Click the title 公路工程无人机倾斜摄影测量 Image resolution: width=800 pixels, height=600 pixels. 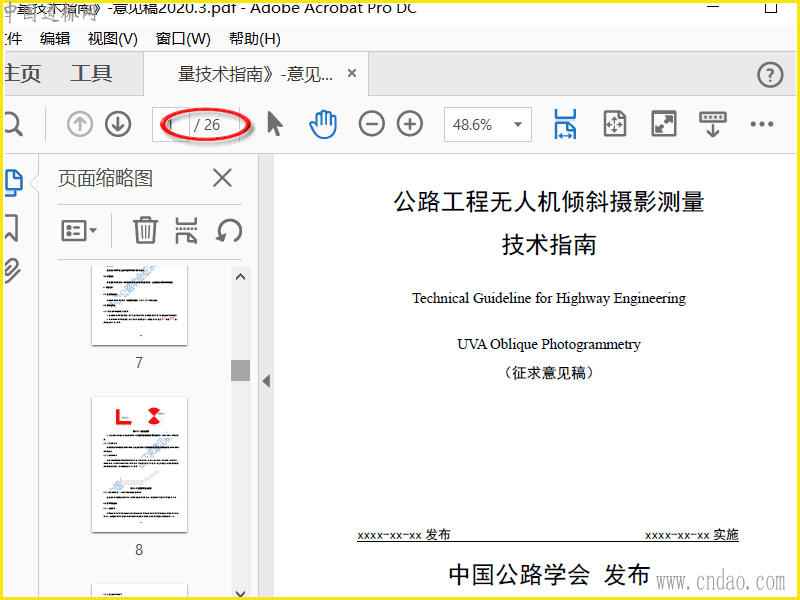(549, 202)
